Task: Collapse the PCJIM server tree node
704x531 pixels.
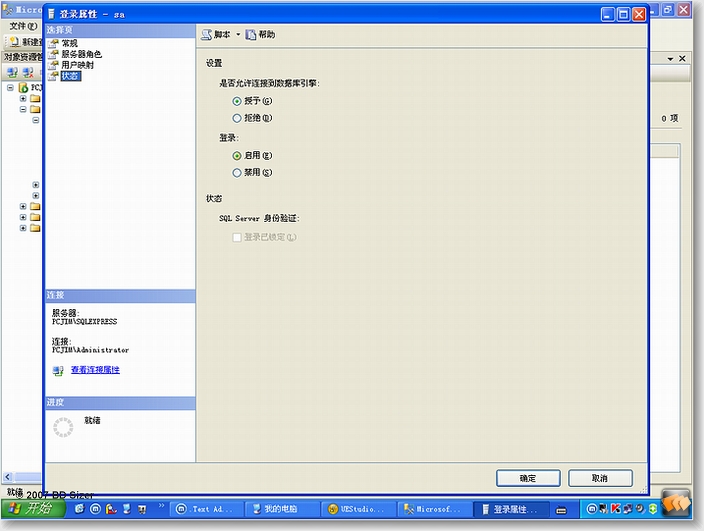Action: [x=10, y=88]
